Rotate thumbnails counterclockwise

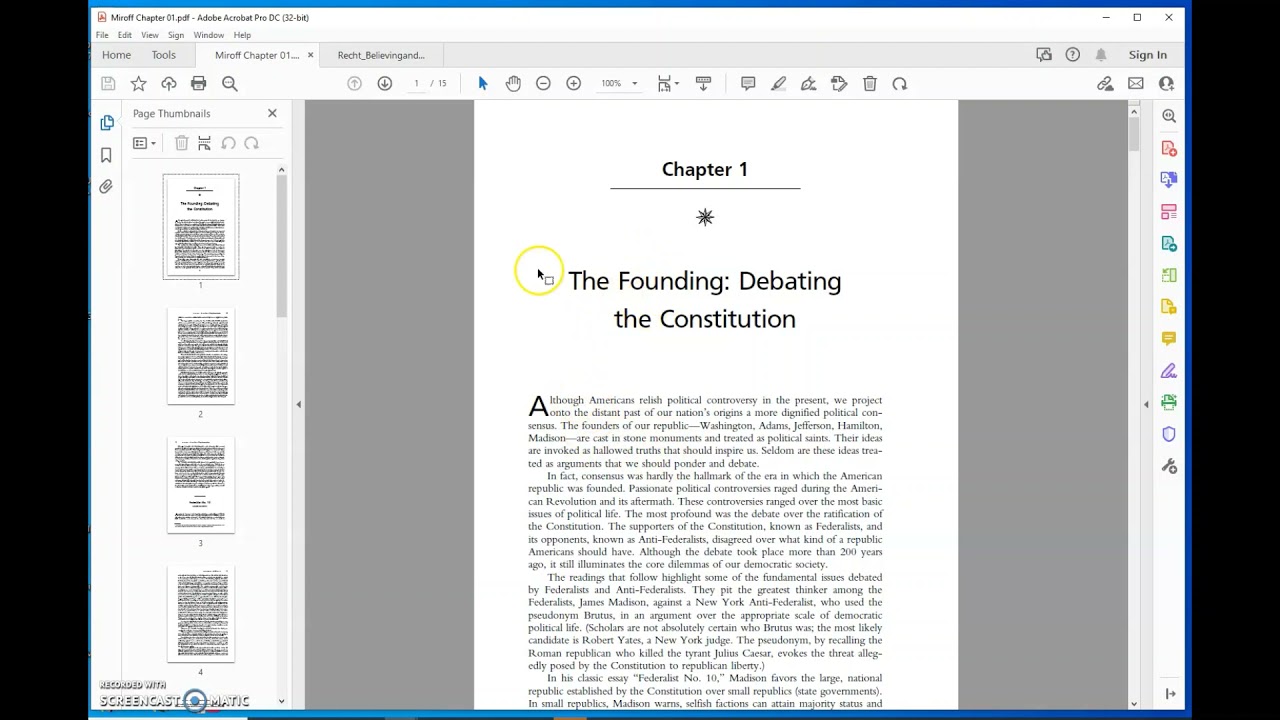click(228, 144)
